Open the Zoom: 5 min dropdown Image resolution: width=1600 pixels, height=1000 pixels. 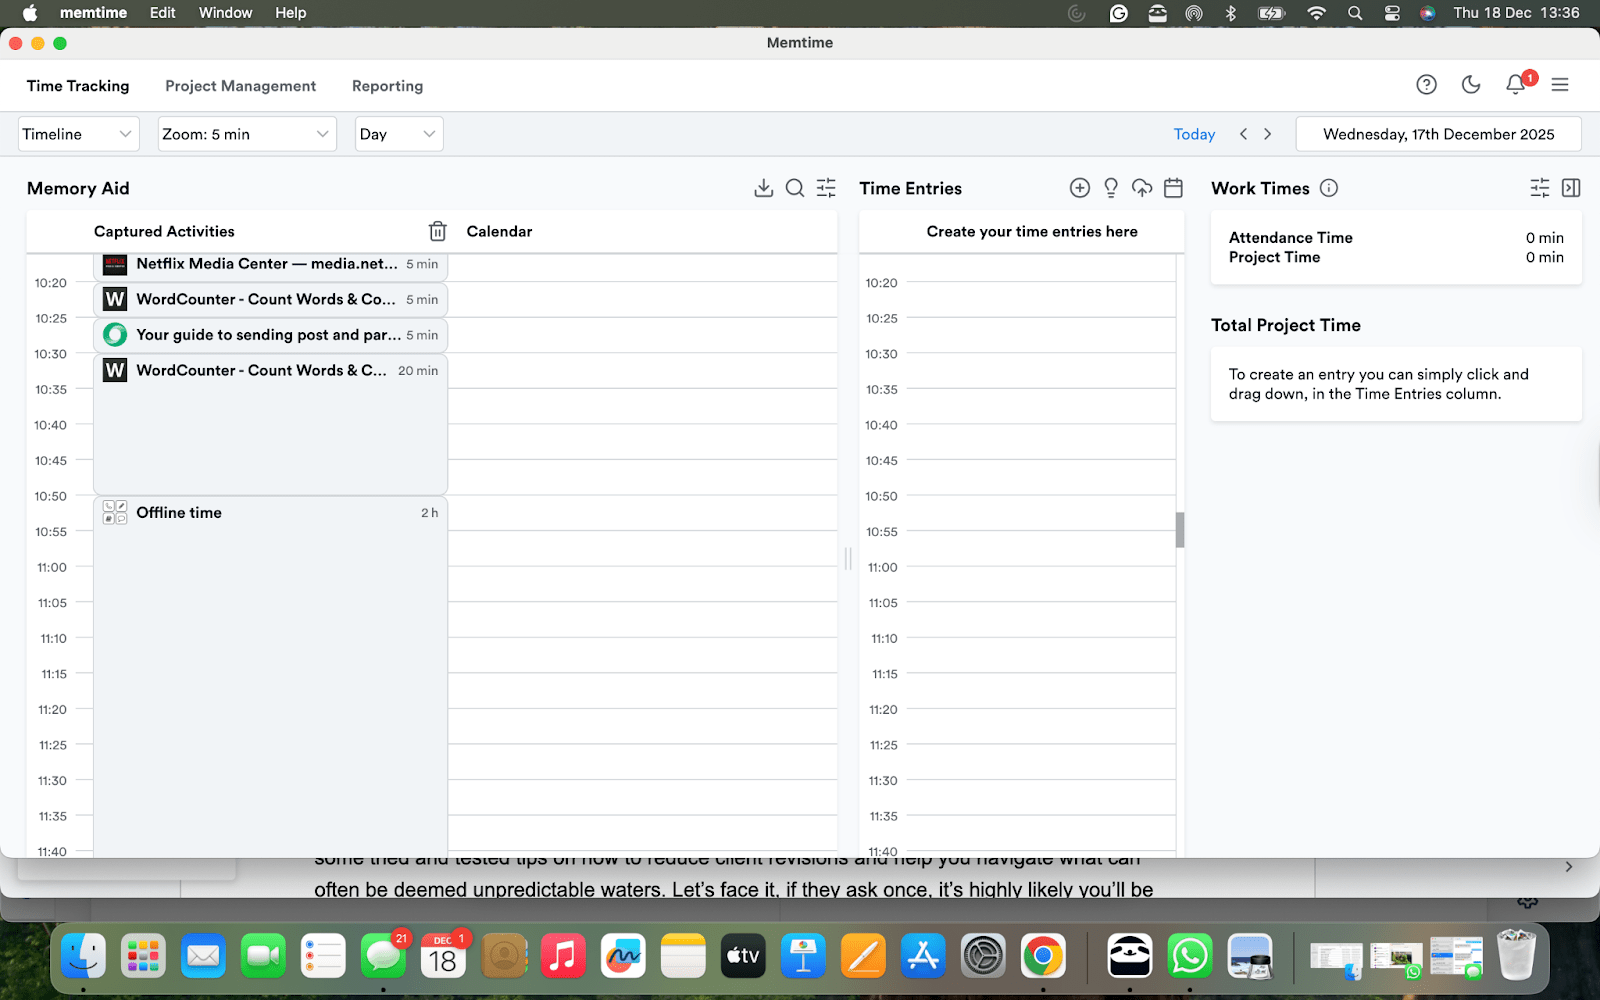246,133
